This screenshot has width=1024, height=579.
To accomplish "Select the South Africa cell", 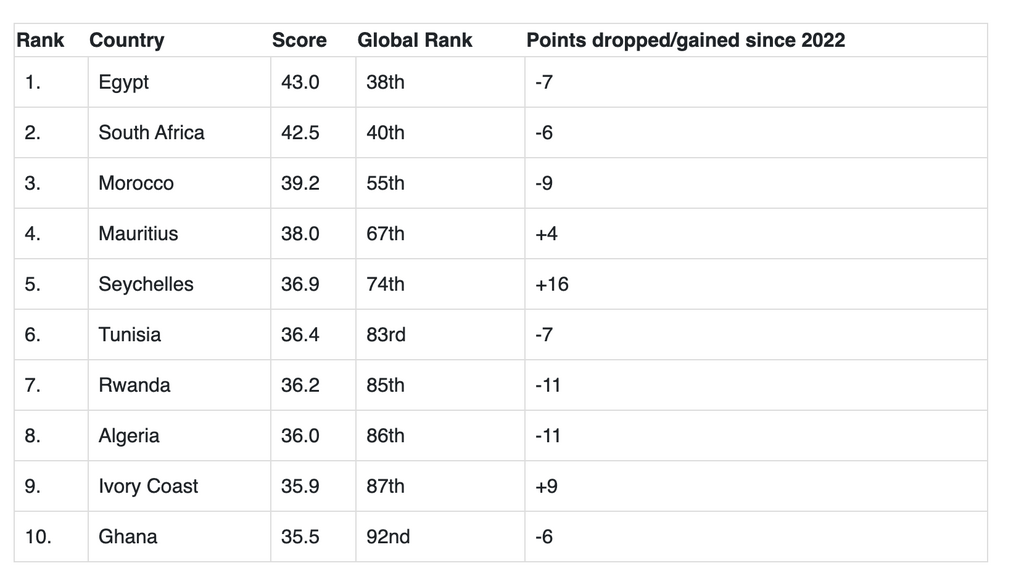I will pos(151,132).
